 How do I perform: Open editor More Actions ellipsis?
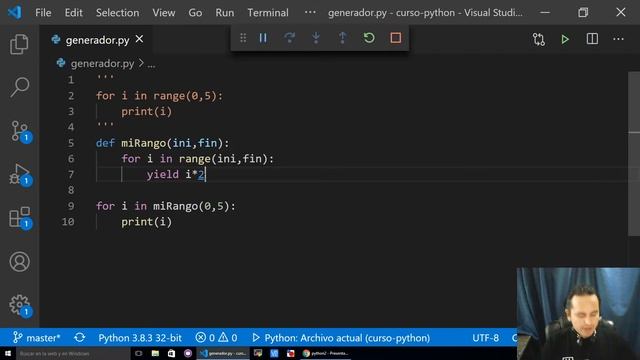coord(618,39)
